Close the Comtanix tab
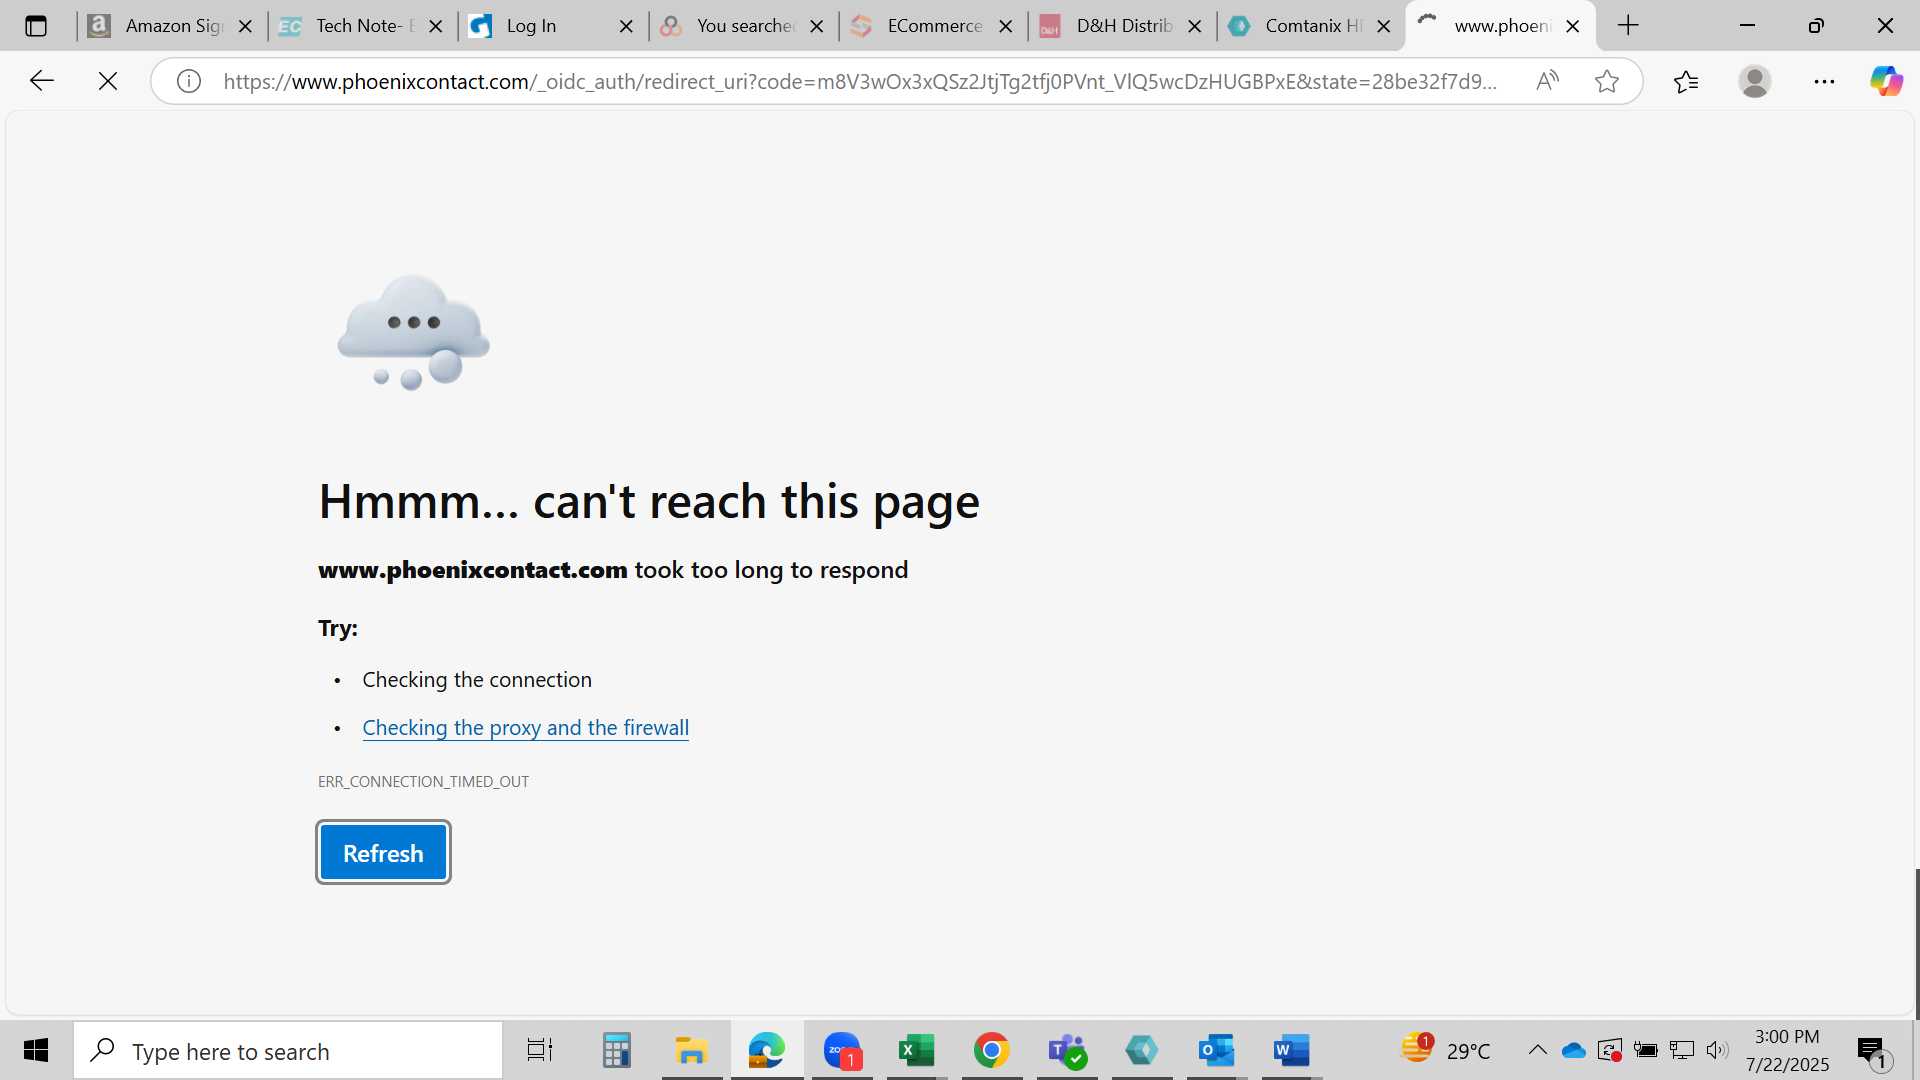 point(1383,27)
